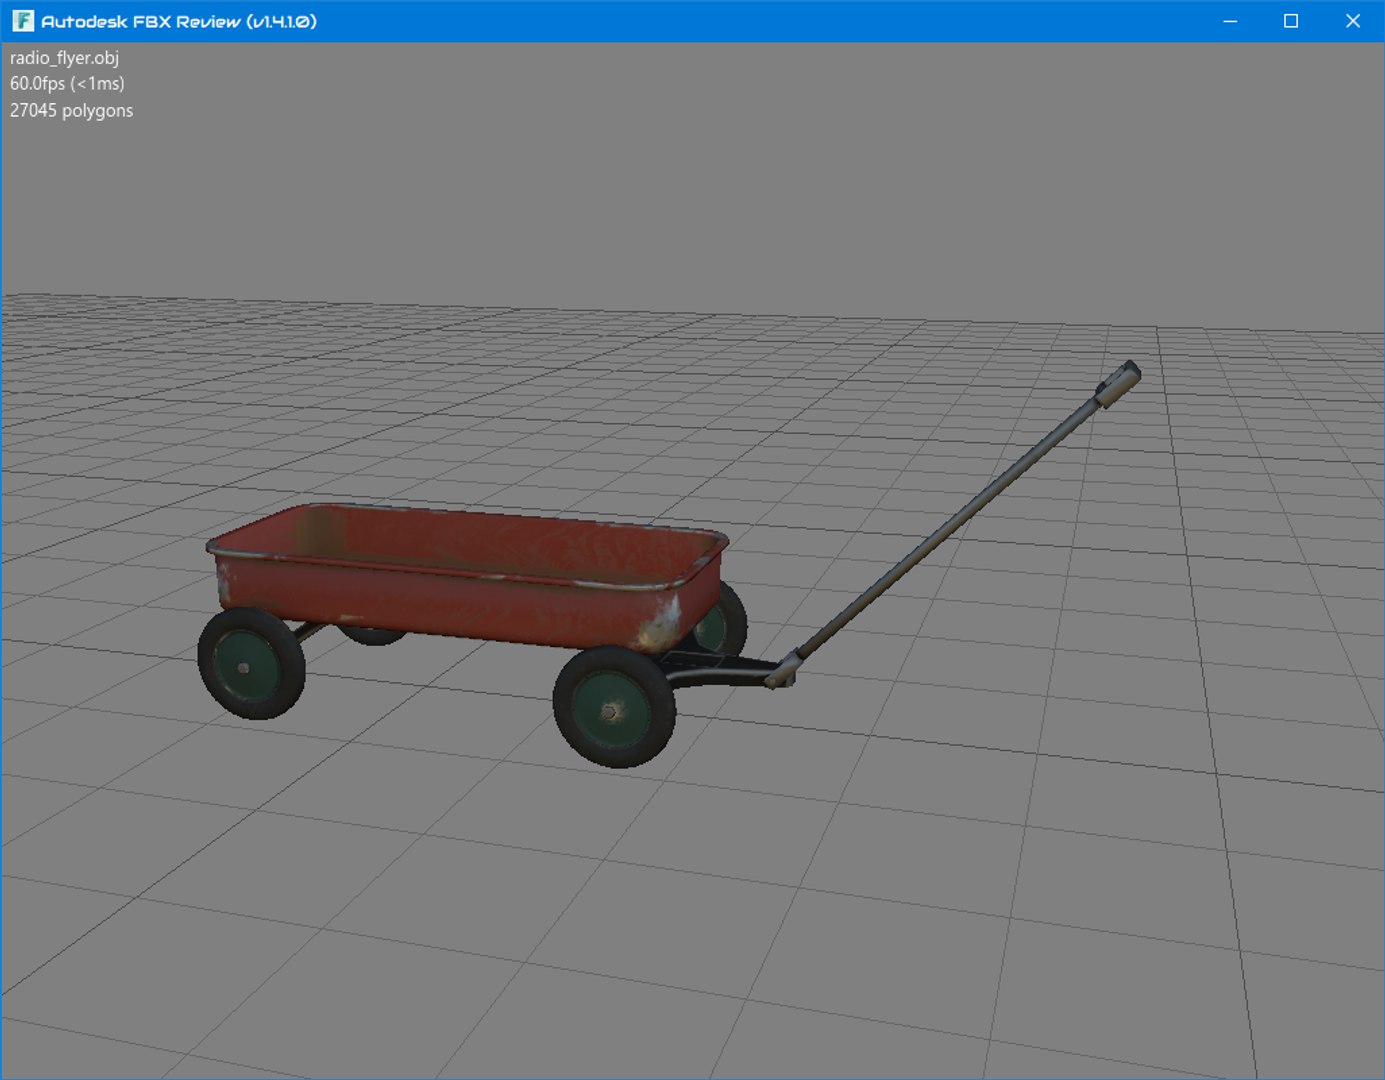Click the FBX Review app icon in title bar

tap(22, 21)
